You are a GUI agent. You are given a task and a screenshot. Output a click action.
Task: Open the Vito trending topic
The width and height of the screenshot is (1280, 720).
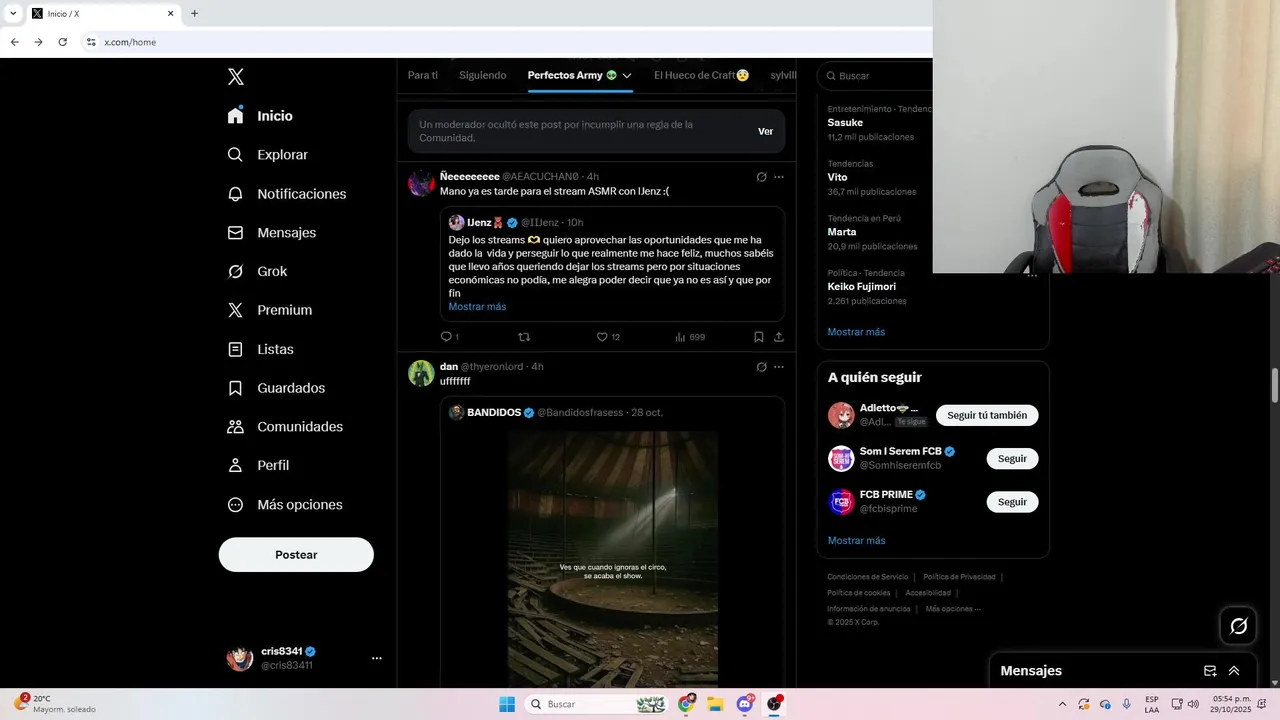pyautogui.click(x=837, y=177)
